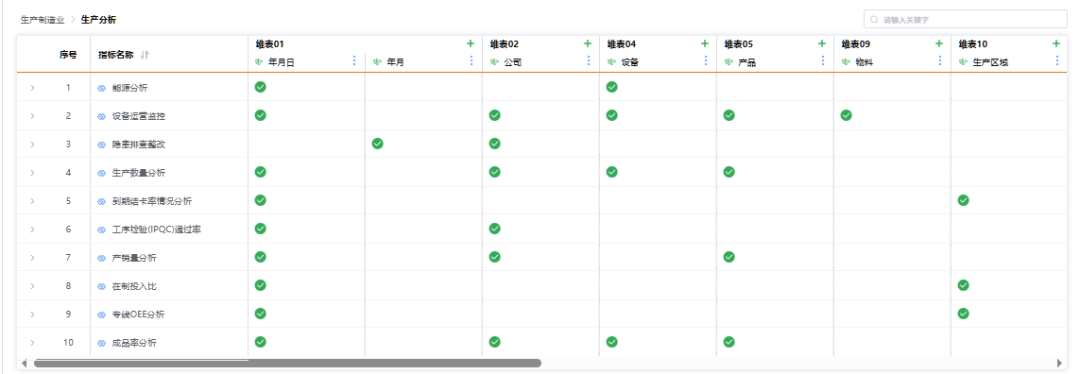The width and height of the screenshot is (1080, 374).
Task: Open the 工序检验(IPQC)通过率 indicator name
Action: (156, 230)
